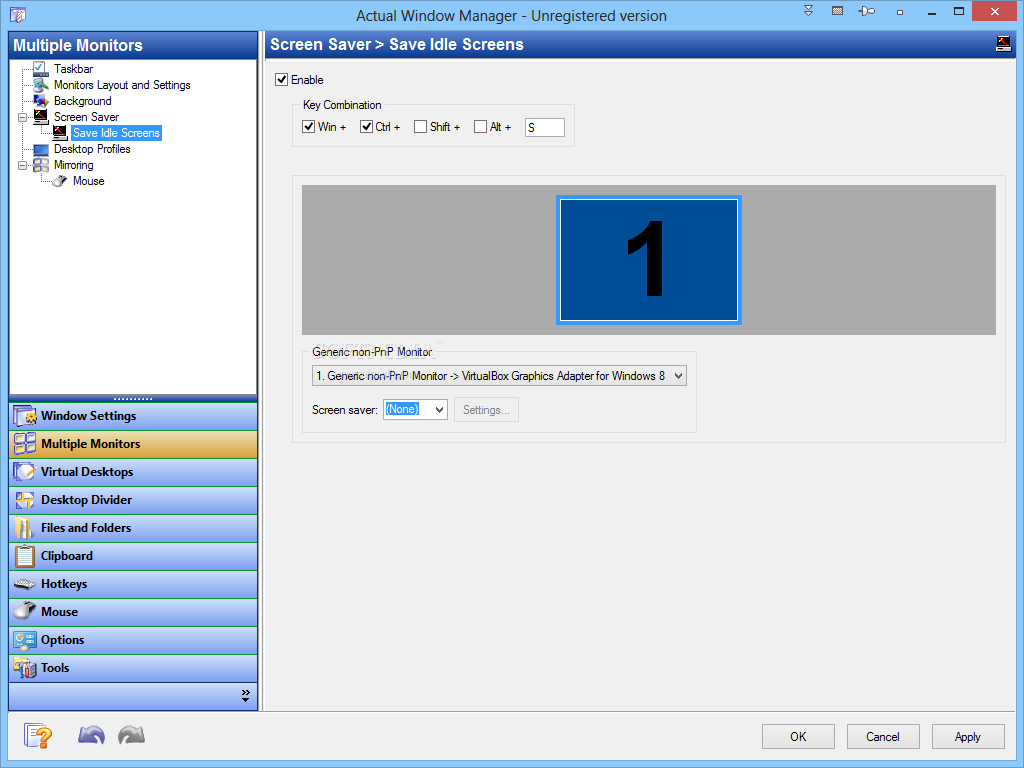
Task: Open Desktop Divider section
Action: tap(133, 500)
